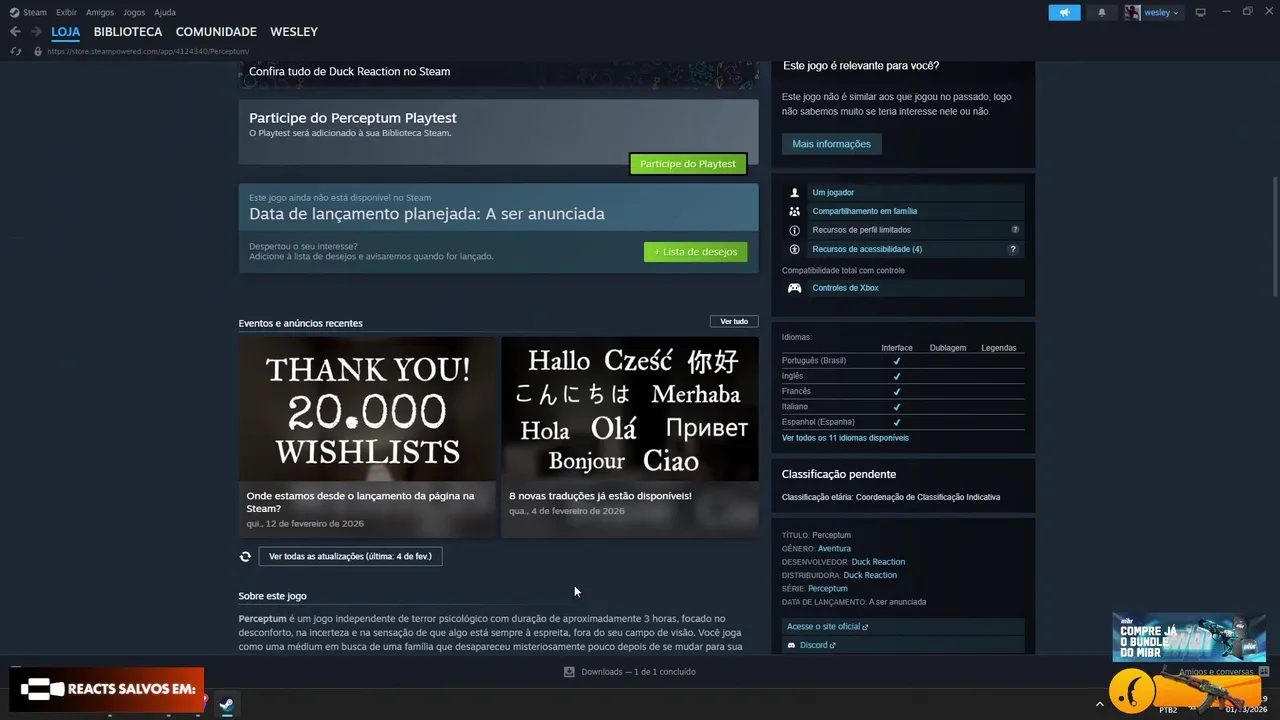The height and width of the screenshot is (720, 1280).
Task: Open the Controles de Xbox link
Action: tap(845, 288)
